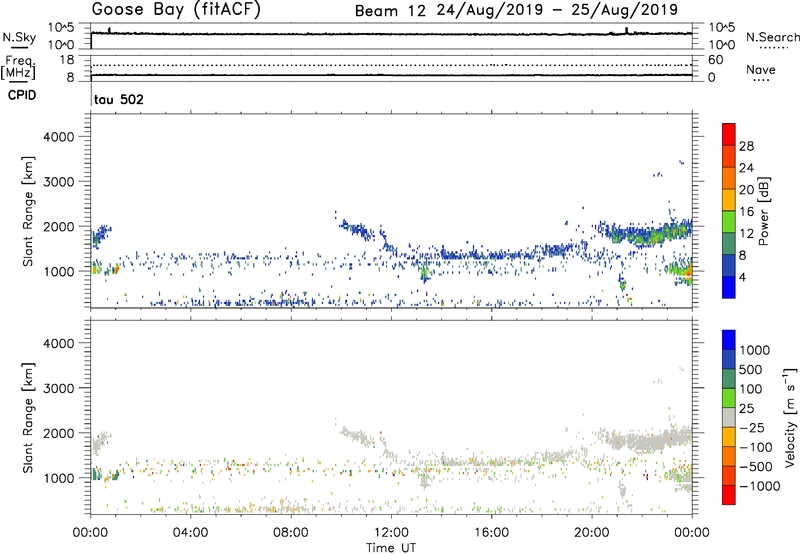Click the '-500' tick on the velocity colorbar
The width and height of the screenshot is (800, 554).
pos(755,467)
